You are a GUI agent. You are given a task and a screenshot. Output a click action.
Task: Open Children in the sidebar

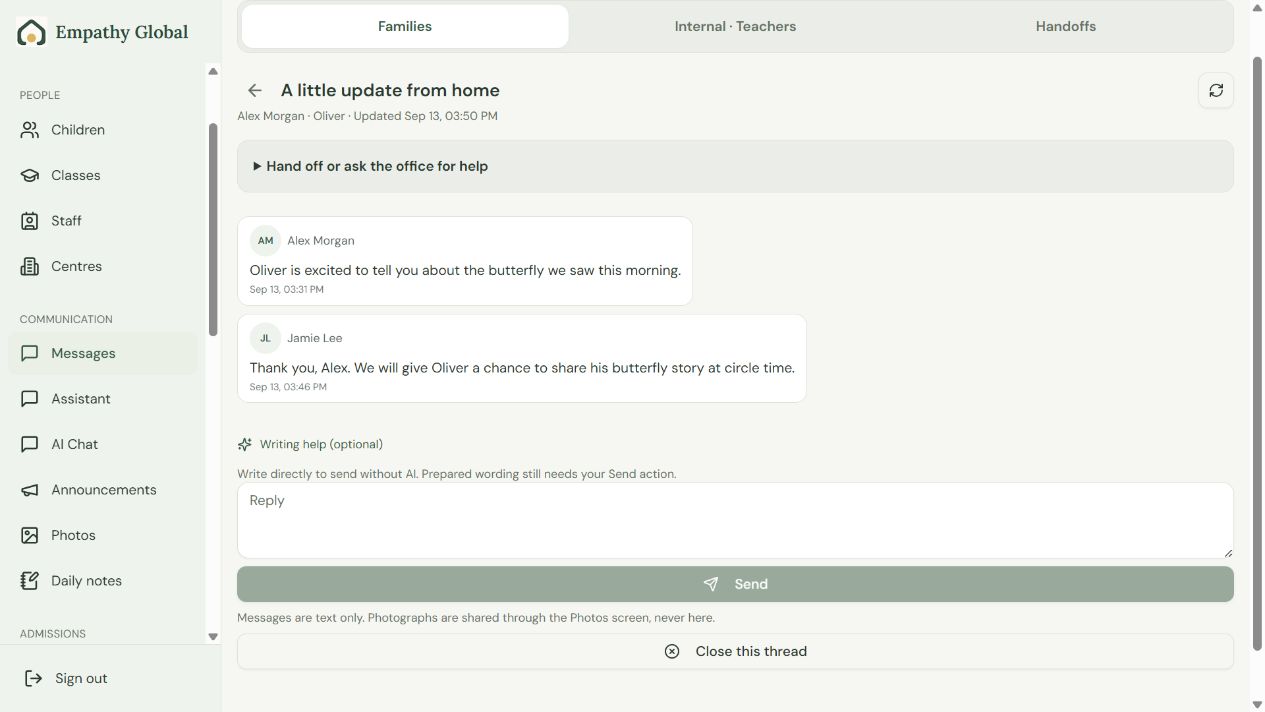103,130
